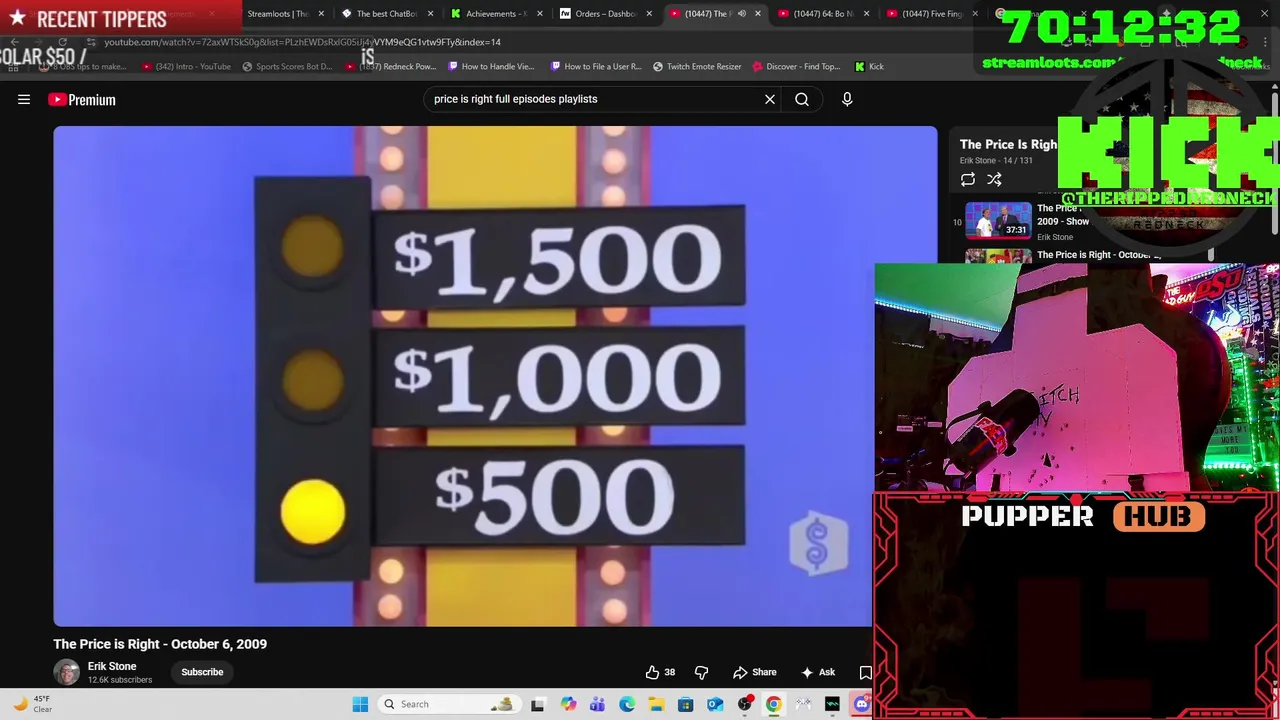Open Discord from taskbar
Screen dimensions: 1280x720
[862, 704]
